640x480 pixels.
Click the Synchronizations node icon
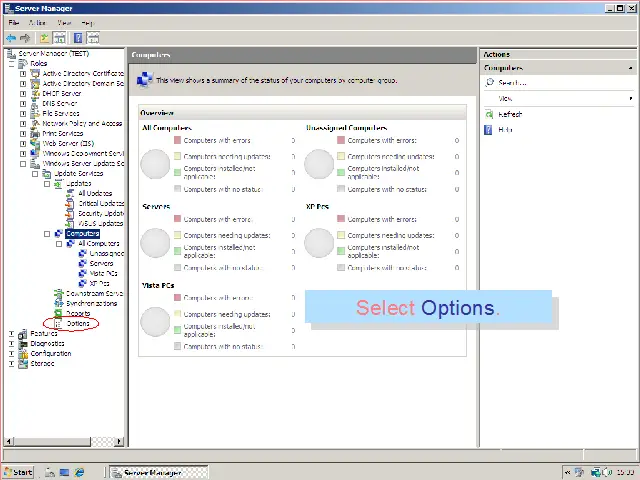pos(59,303)
